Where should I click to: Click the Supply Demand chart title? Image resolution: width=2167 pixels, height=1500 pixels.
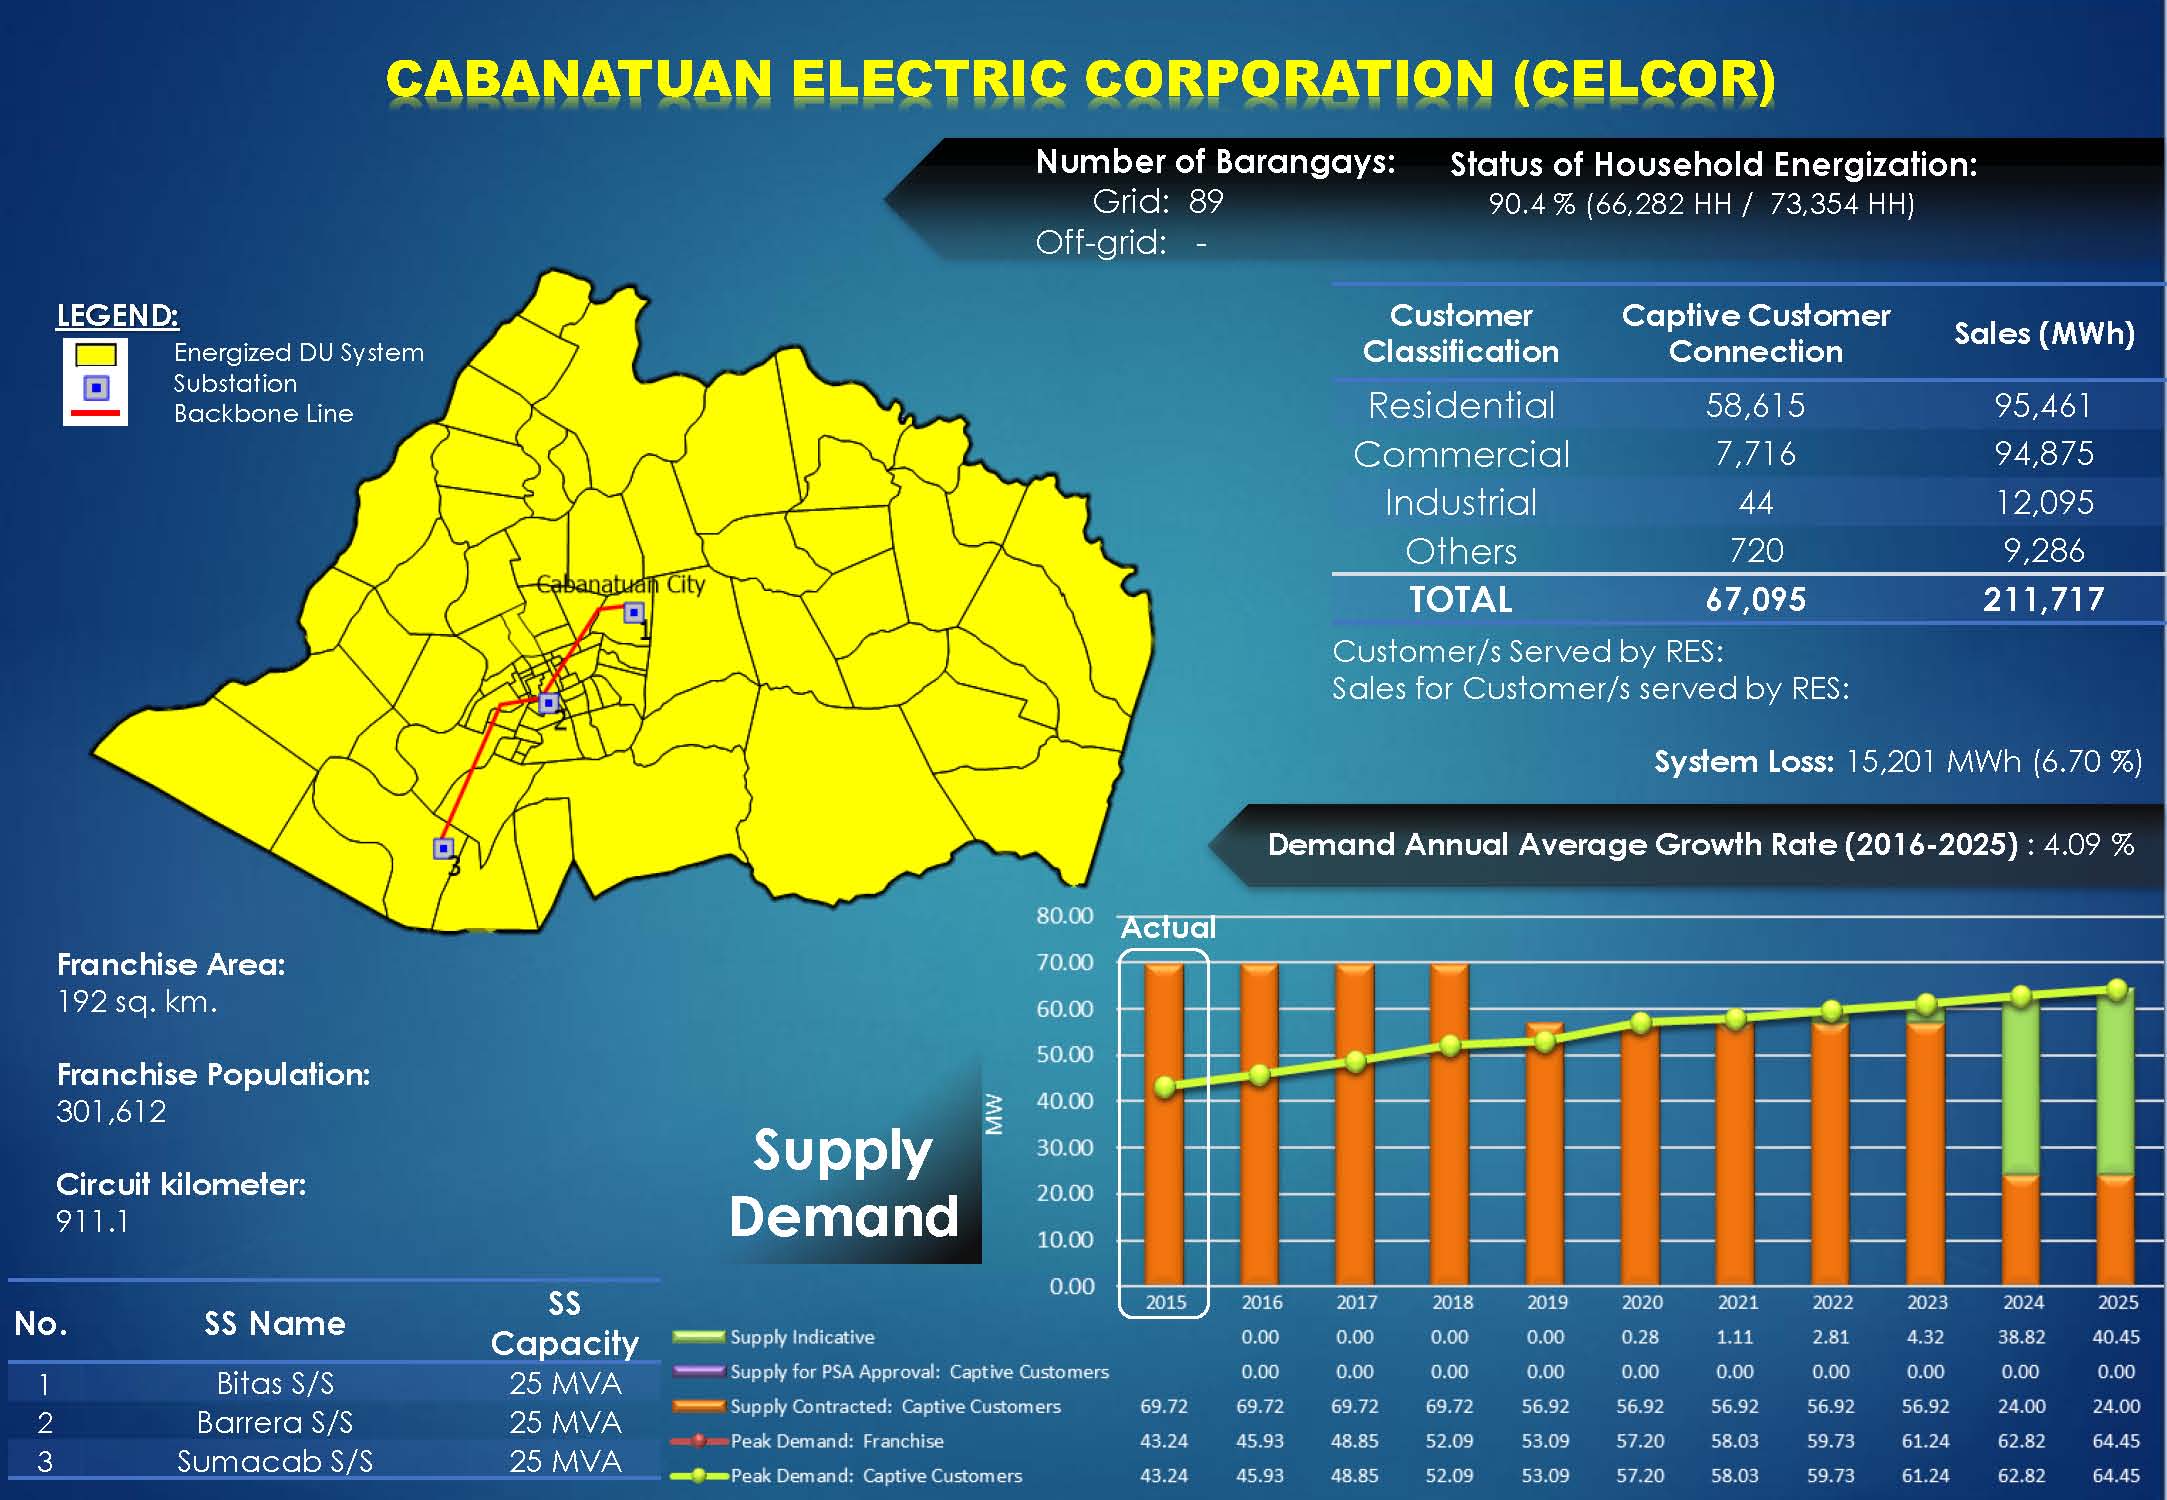843,1182
